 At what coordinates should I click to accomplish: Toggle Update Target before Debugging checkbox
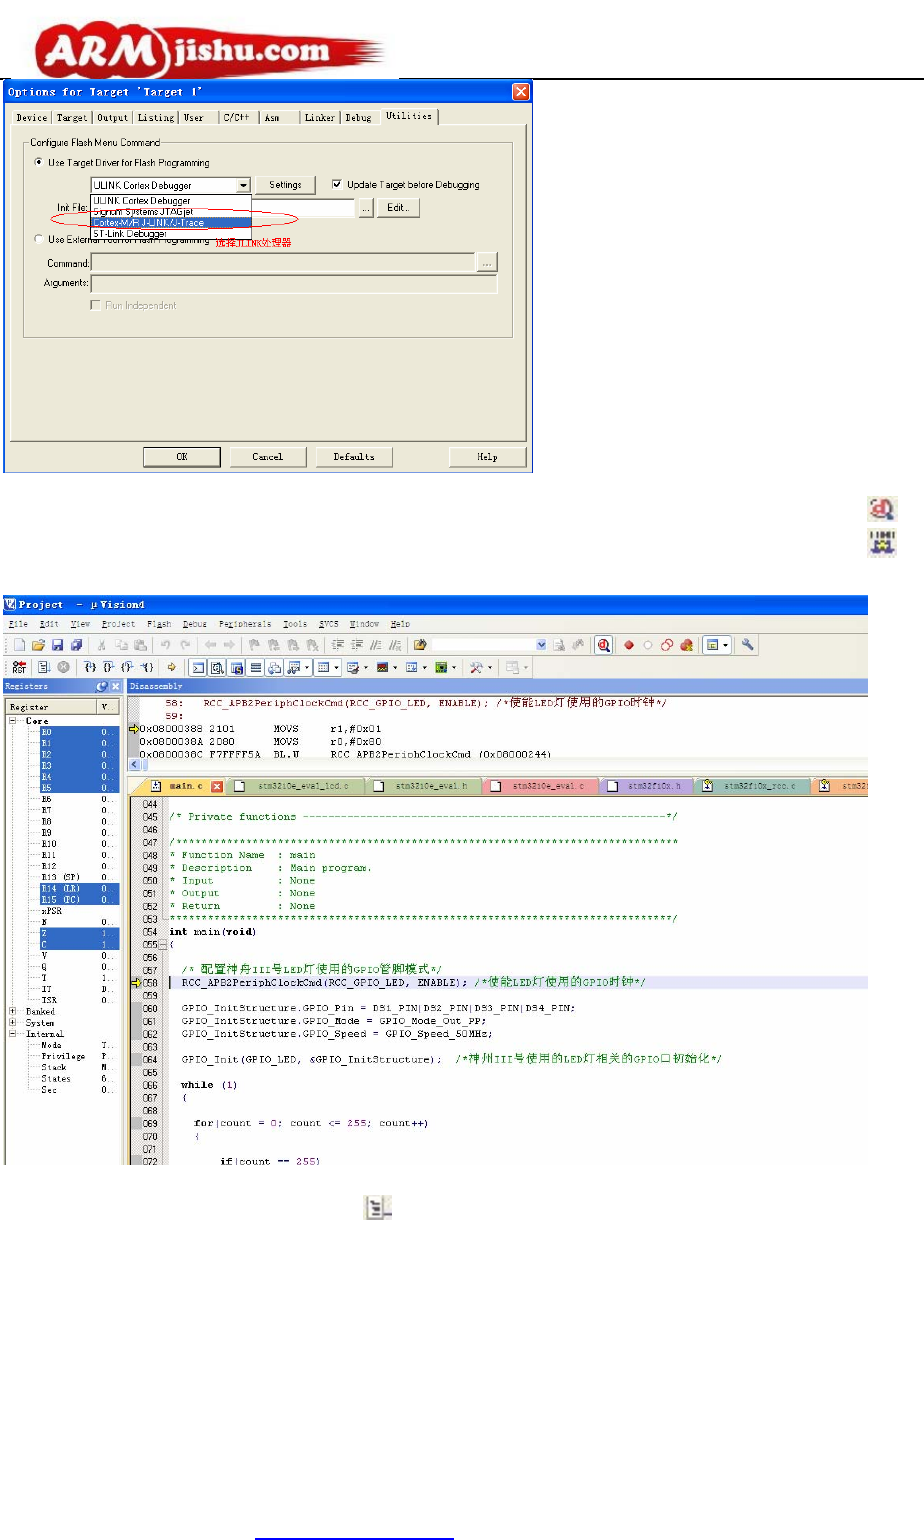coord(338,184)
